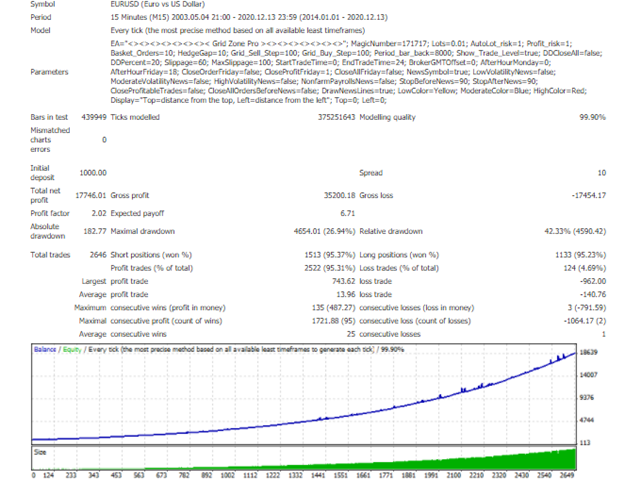The image size is (640, 480).
Task: Click the Total net profit value 17746.01
Action: pos(91,196)
